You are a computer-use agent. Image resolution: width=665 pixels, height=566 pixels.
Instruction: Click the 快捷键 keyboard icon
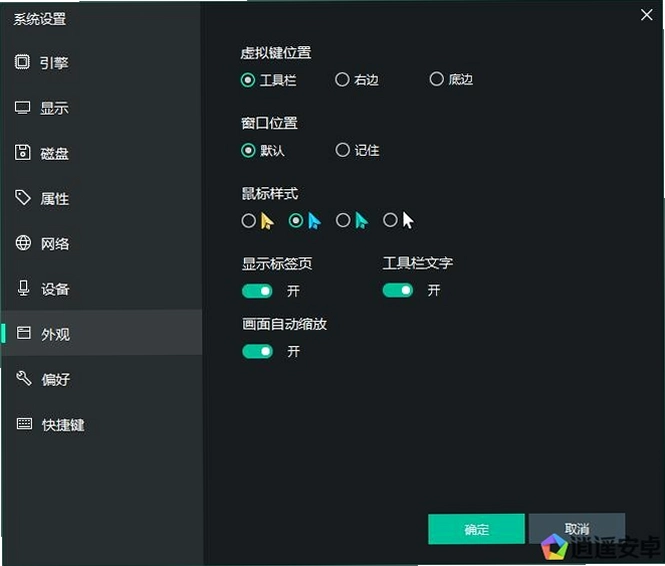[x=24, y=424]
